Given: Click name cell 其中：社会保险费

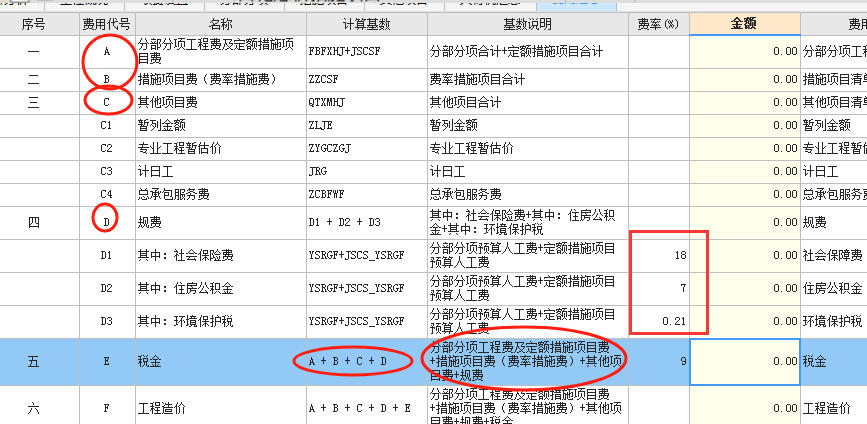Looking at the screenshot, I should [x=221, y=255].
